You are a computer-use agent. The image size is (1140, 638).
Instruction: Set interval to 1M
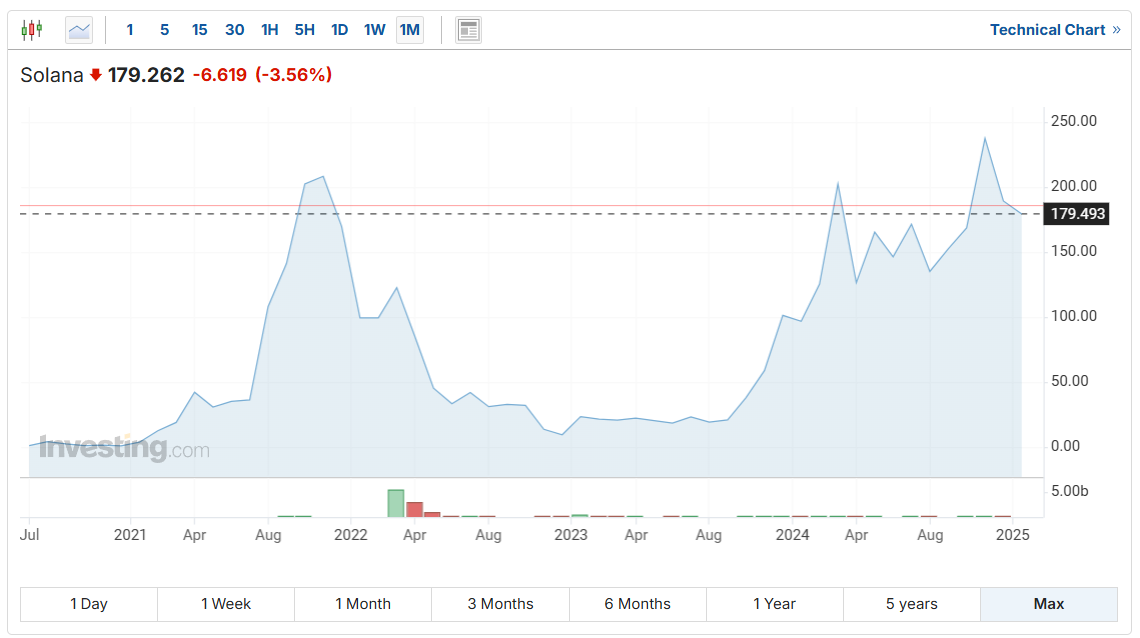tap(410, 30)
